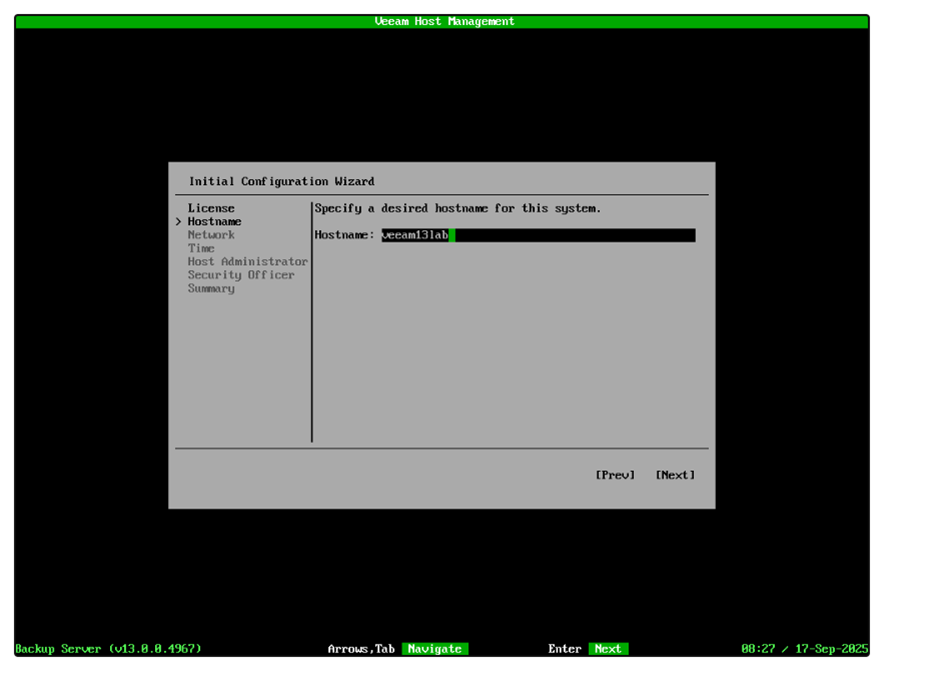Click the green Next hint in the status bar
The width and height of the screenshot is (940, 688).
[x=607, y=649]
